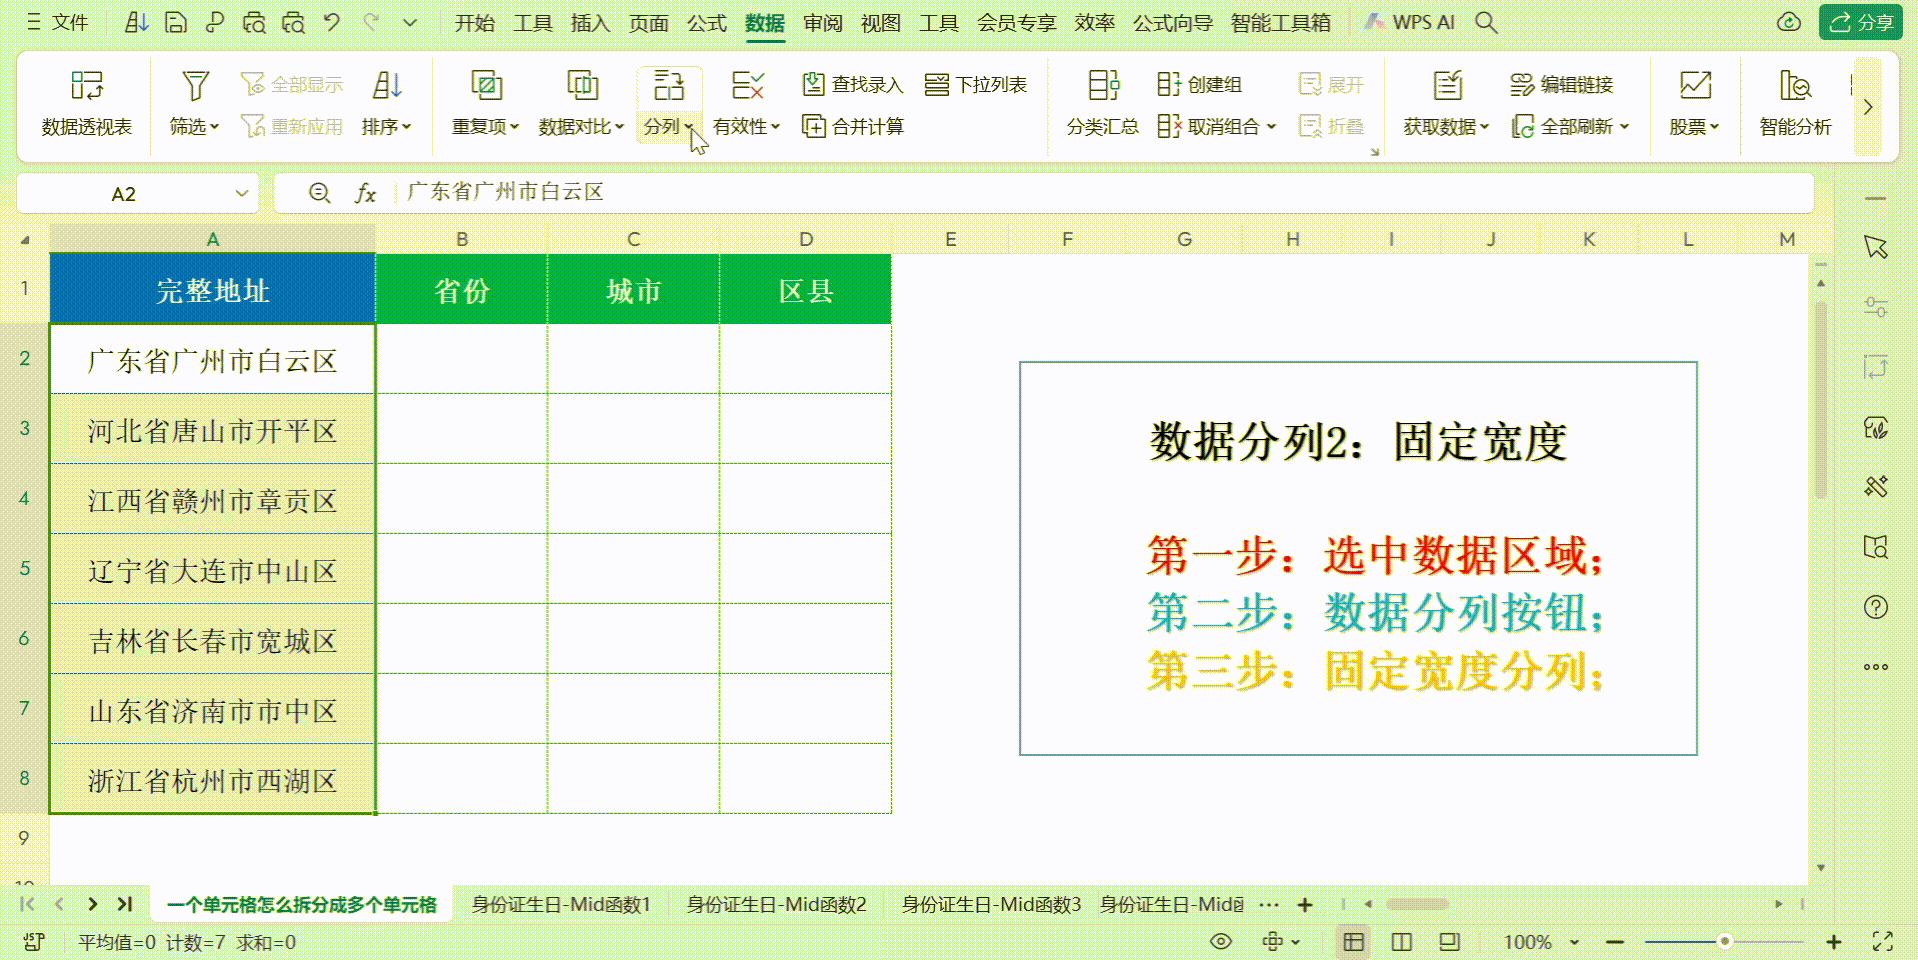
Task: Open the 身份证生日-Mid函数1 sheet tab
Action: click(561, 904)
